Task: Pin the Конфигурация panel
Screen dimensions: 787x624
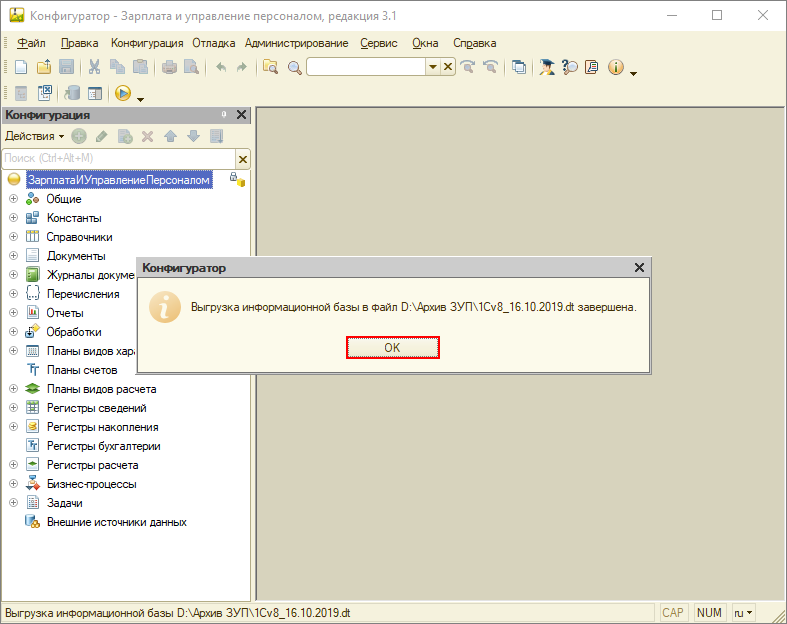Action: [x=224, y=115]
